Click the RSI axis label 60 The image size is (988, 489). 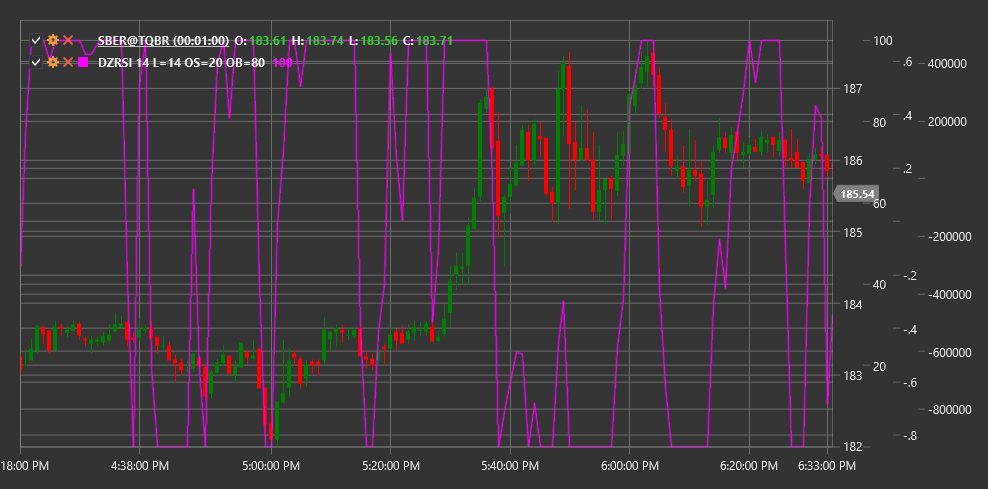click(x=880, y=204)
